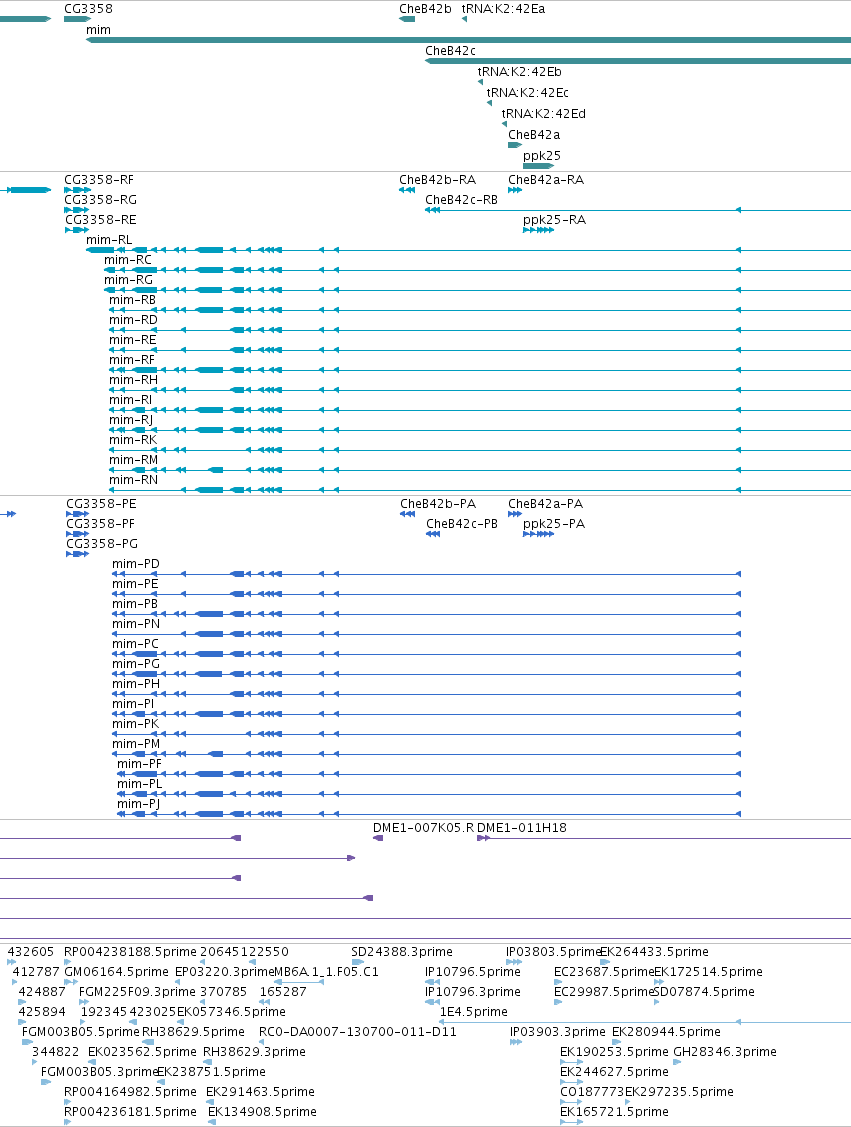Open the CG3358-PG protein

pyautogui.click(x=102, y=544)
